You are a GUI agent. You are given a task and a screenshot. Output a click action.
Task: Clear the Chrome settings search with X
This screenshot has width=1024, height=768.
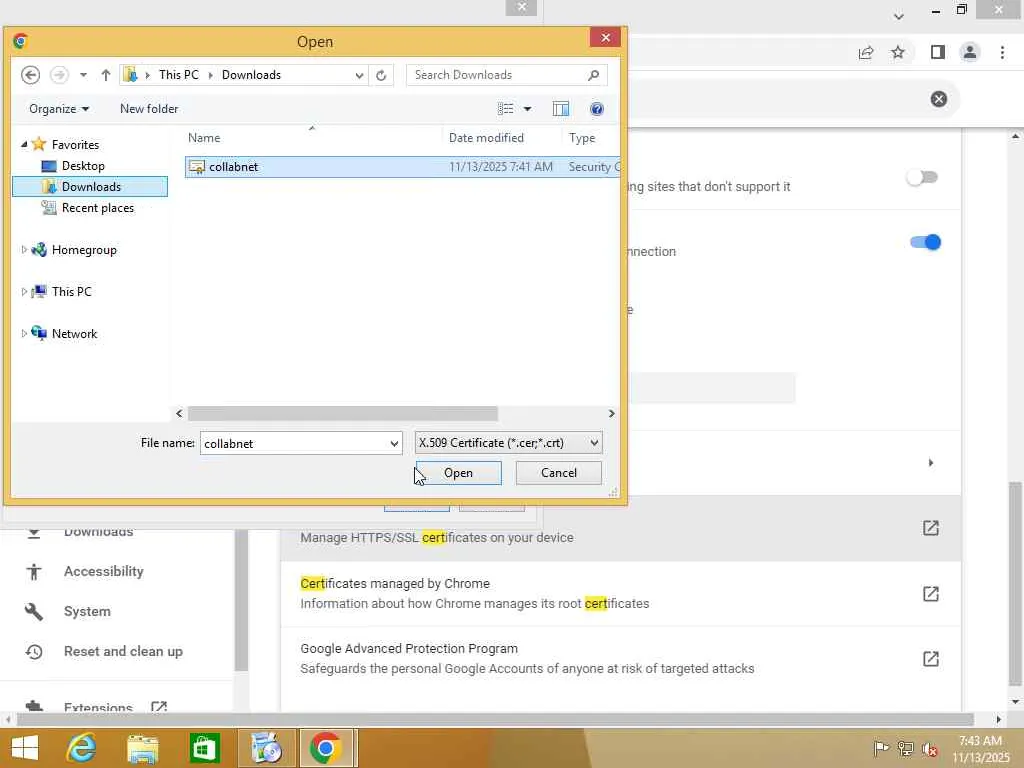pos(938,99)
